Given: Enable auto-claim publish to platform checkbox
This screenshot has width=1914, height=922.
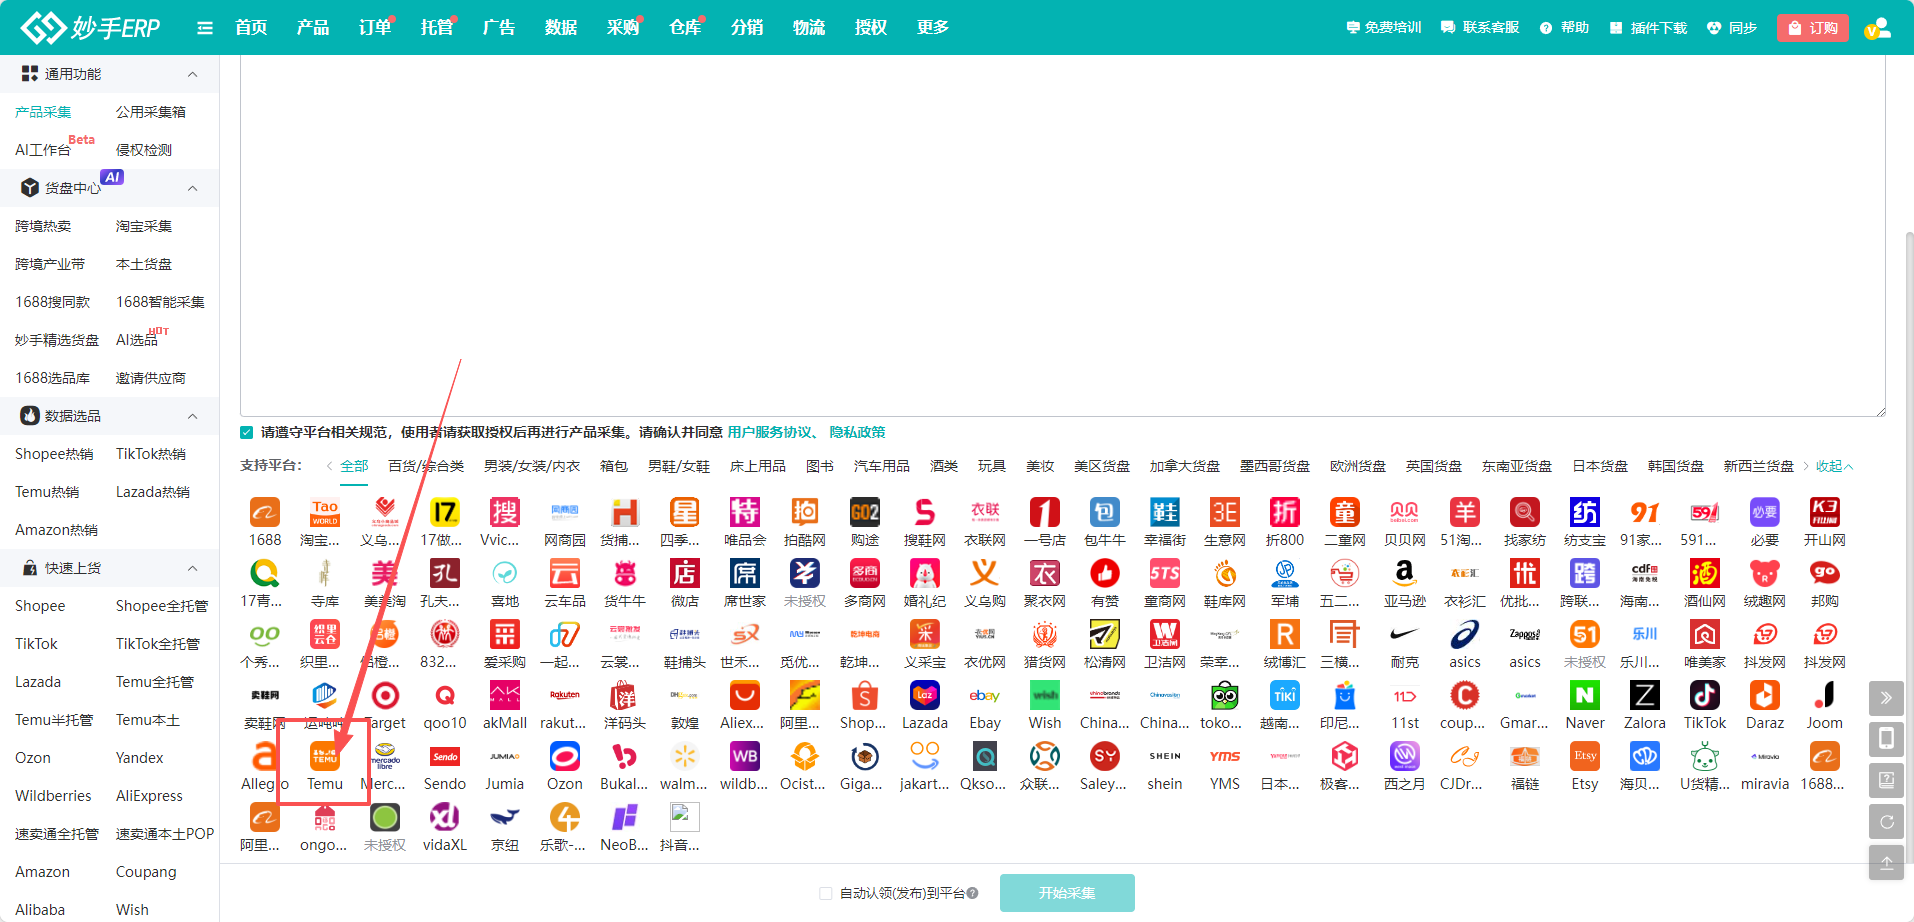Looking at the screenshot, I should coord(825,893).
